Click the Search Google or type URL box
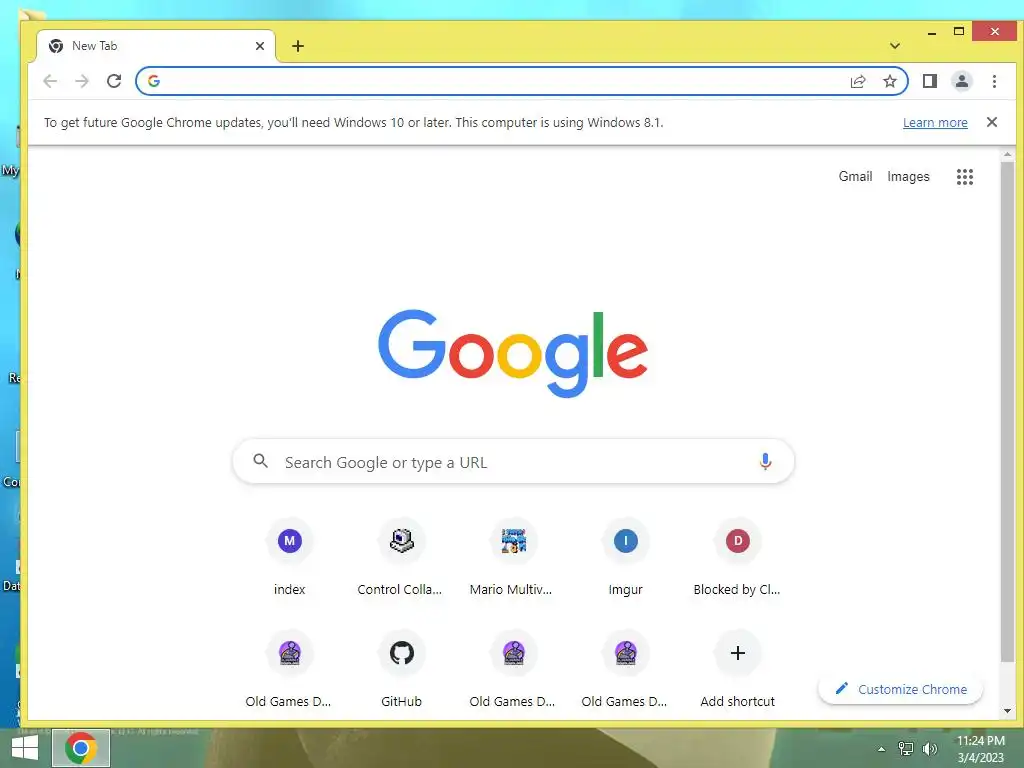 click(x=513, y=462)
